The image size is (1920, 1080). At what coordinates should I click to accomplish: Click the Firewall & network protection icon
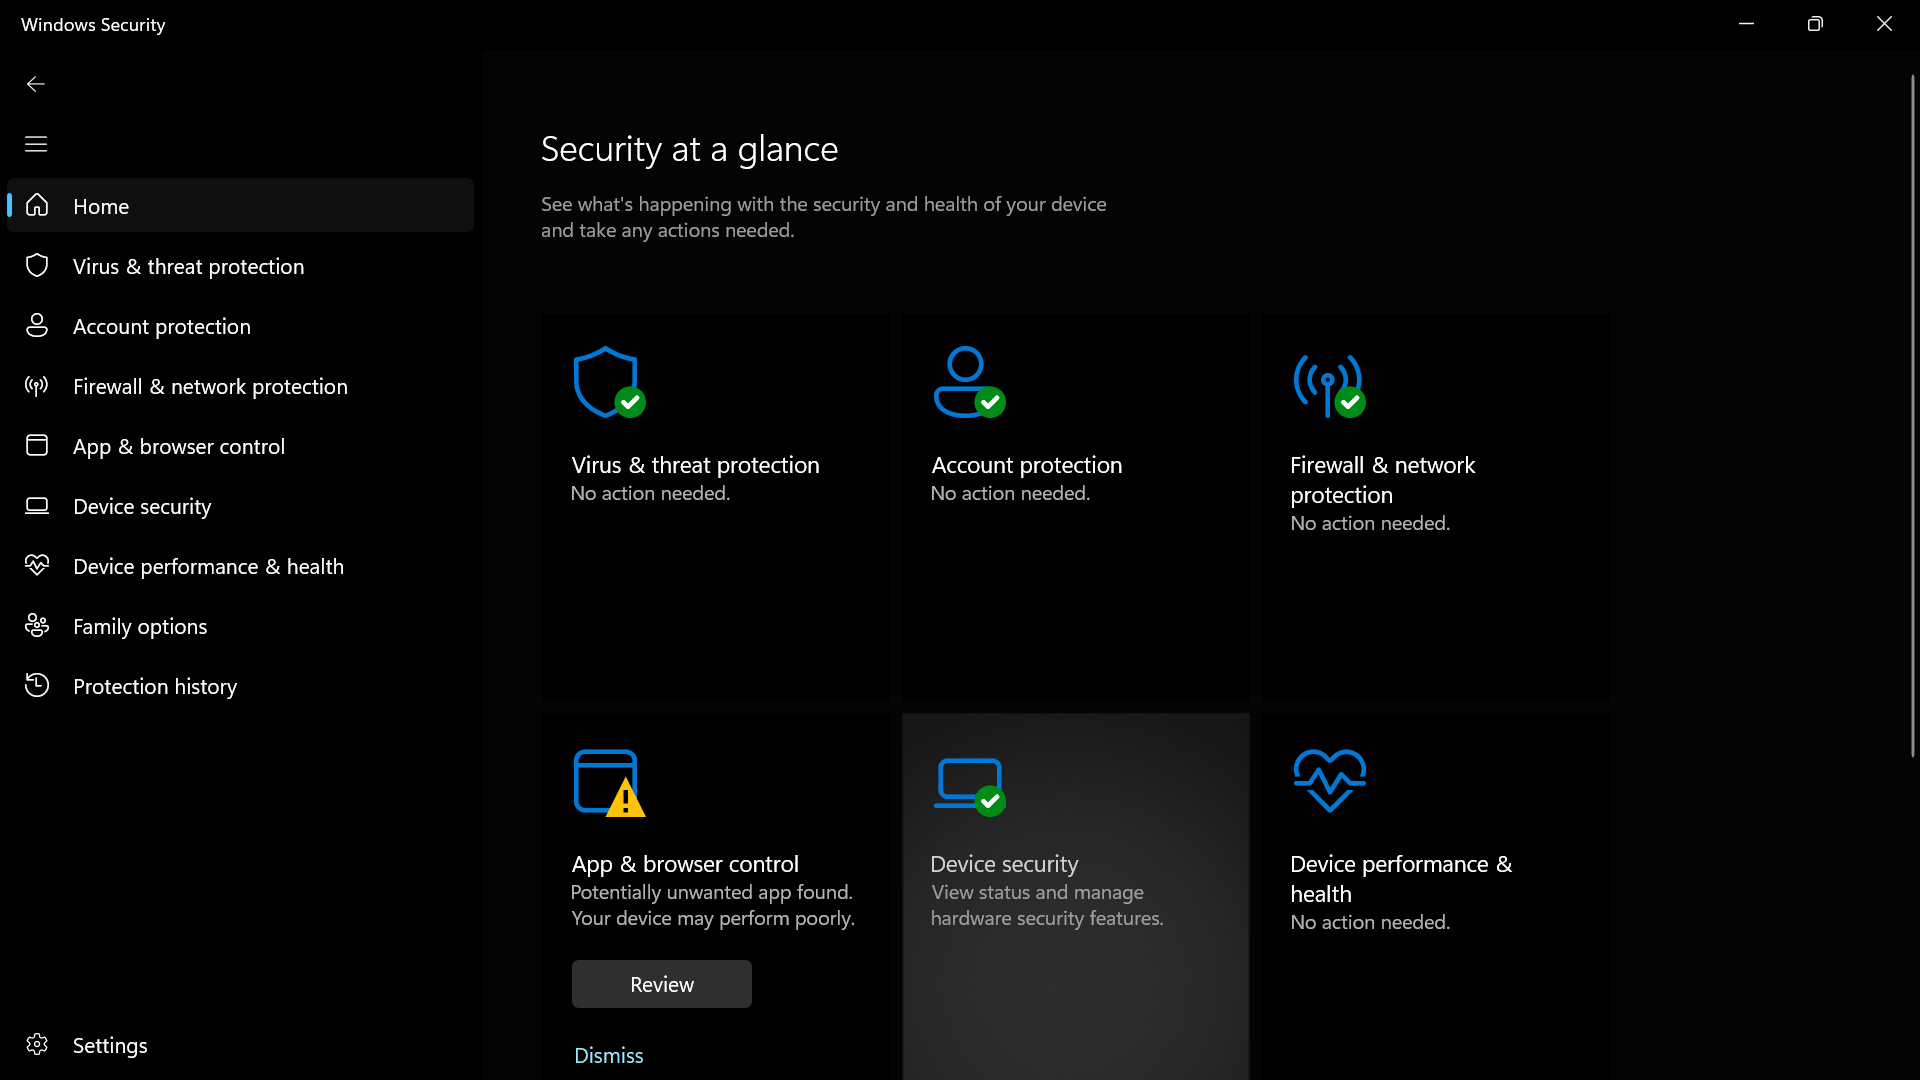tap(1328, 382)
